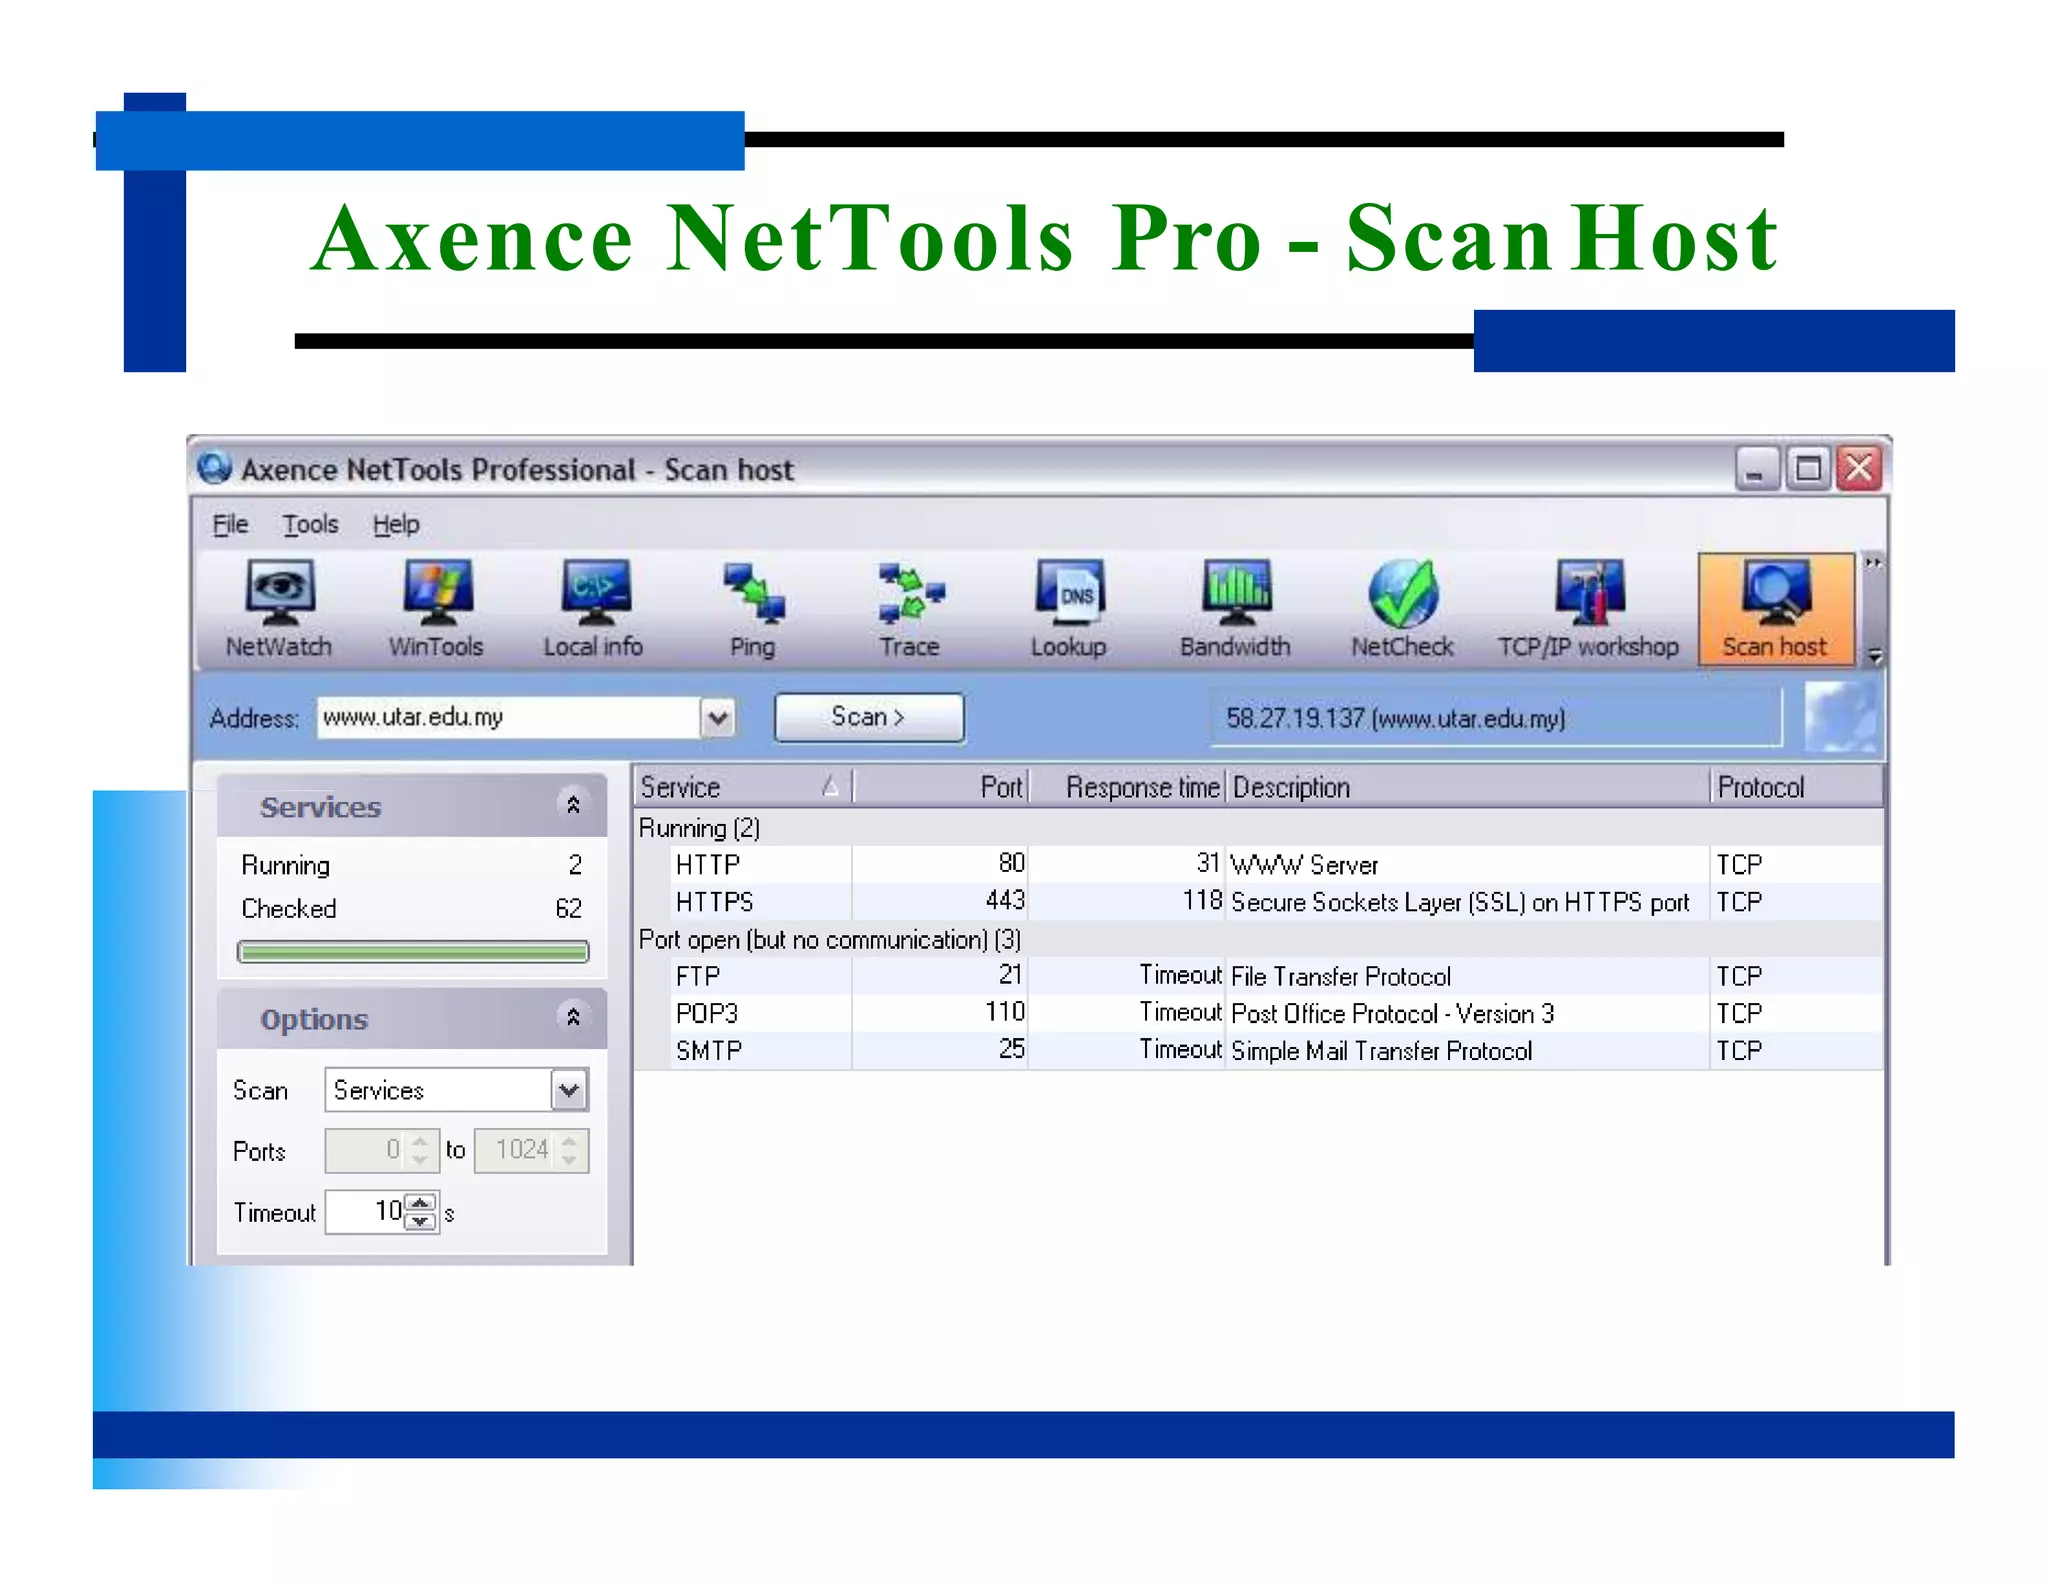Click the toolbar overflow arrows at right end
The height and width of the screenshot is (1582, 2048).
(1873, 564)
